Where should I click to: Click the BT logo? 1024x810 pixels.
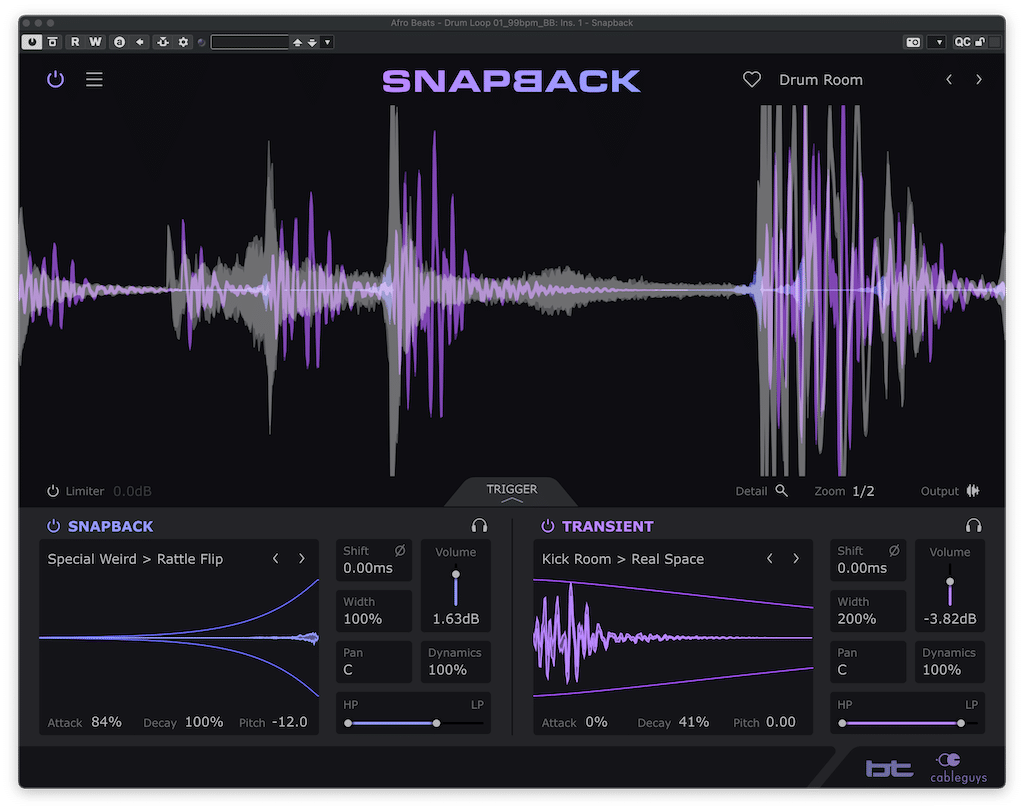click(x=889, y=768)
